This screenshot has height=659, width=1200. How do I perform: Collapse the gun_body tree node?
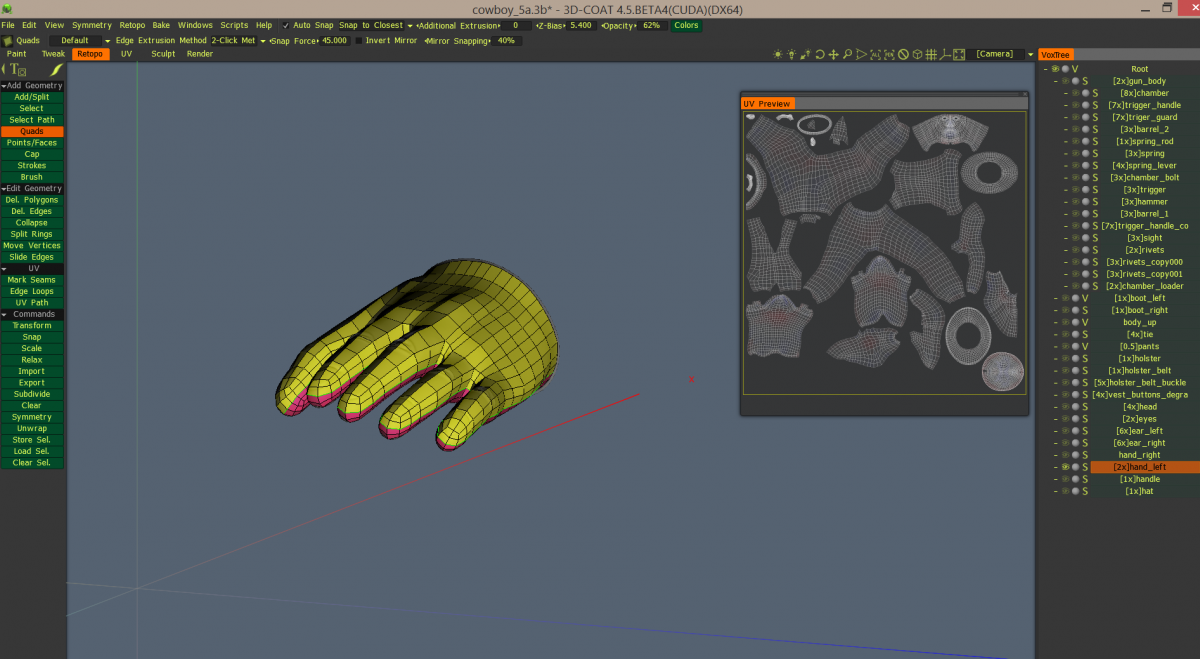click(1055, 81)
